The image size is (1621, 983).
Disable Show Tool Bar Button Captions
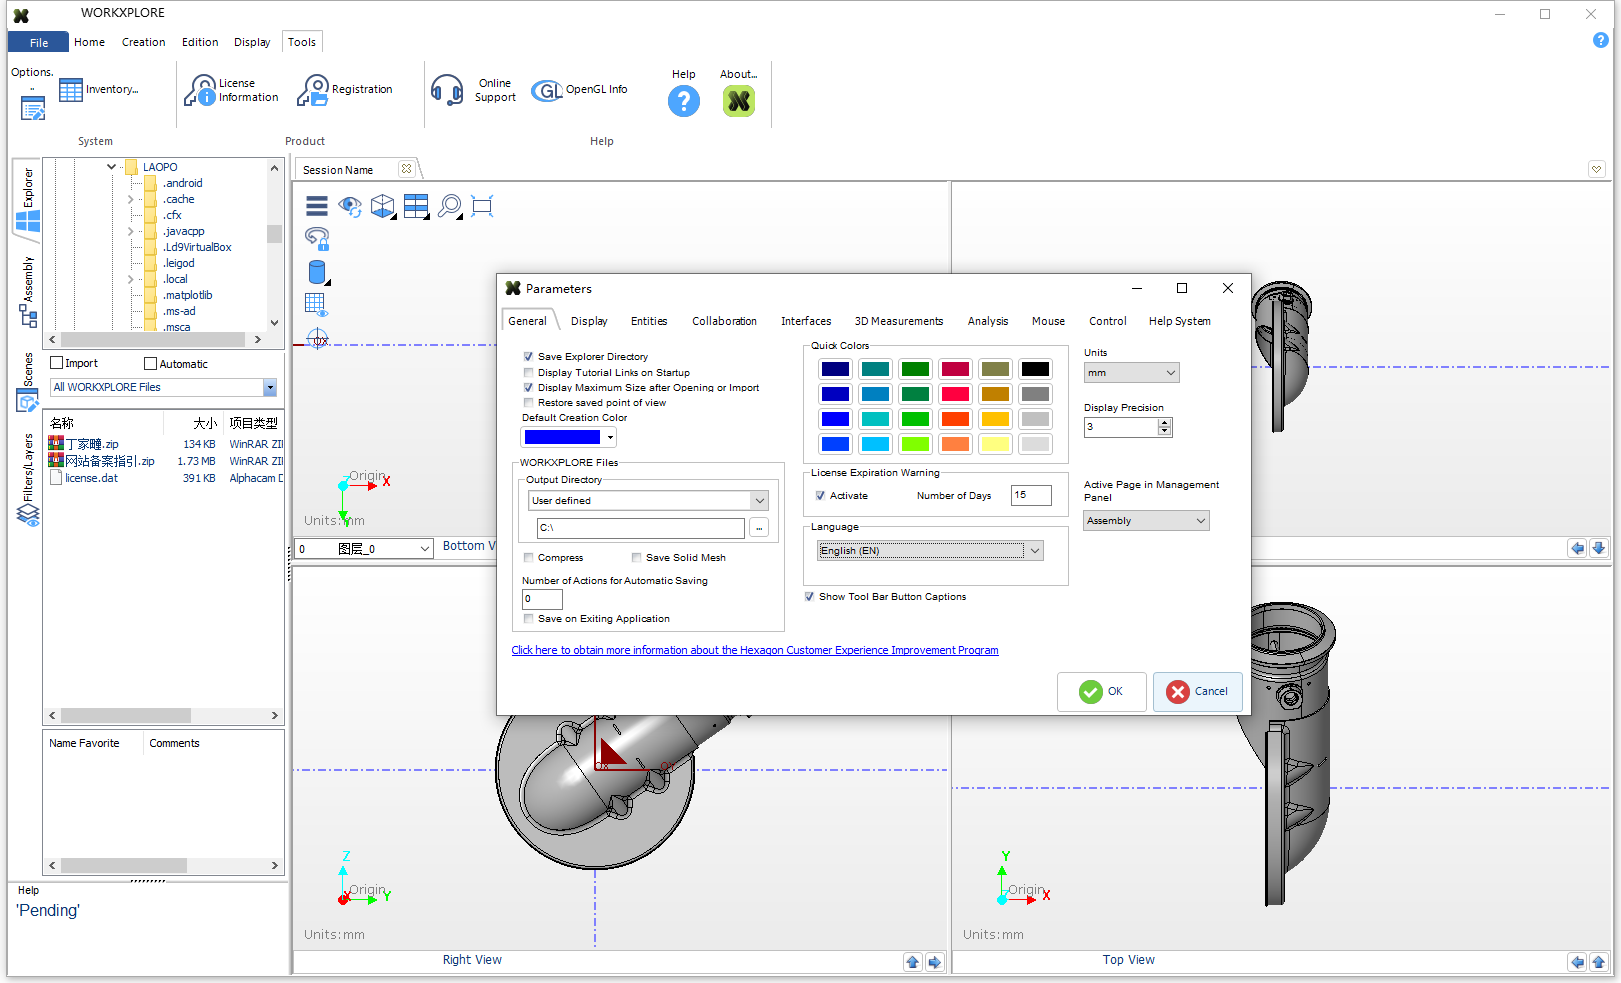[x=809, y=596]
